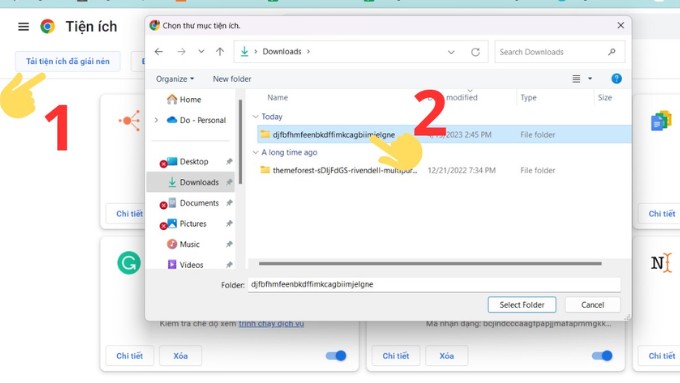Click the pin icon beside Downloads

pos(229,182)
